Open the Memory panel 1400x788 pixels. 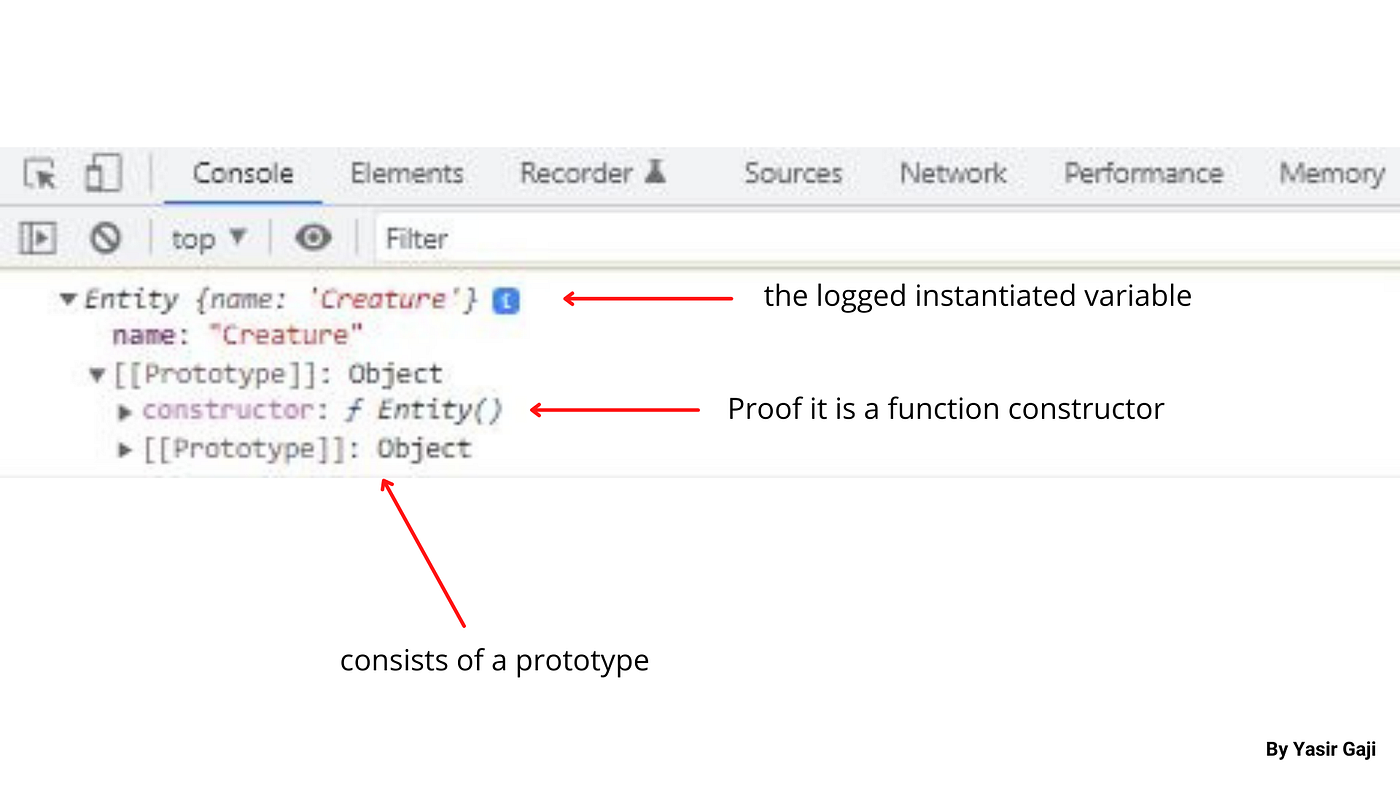coord(1331,173)
